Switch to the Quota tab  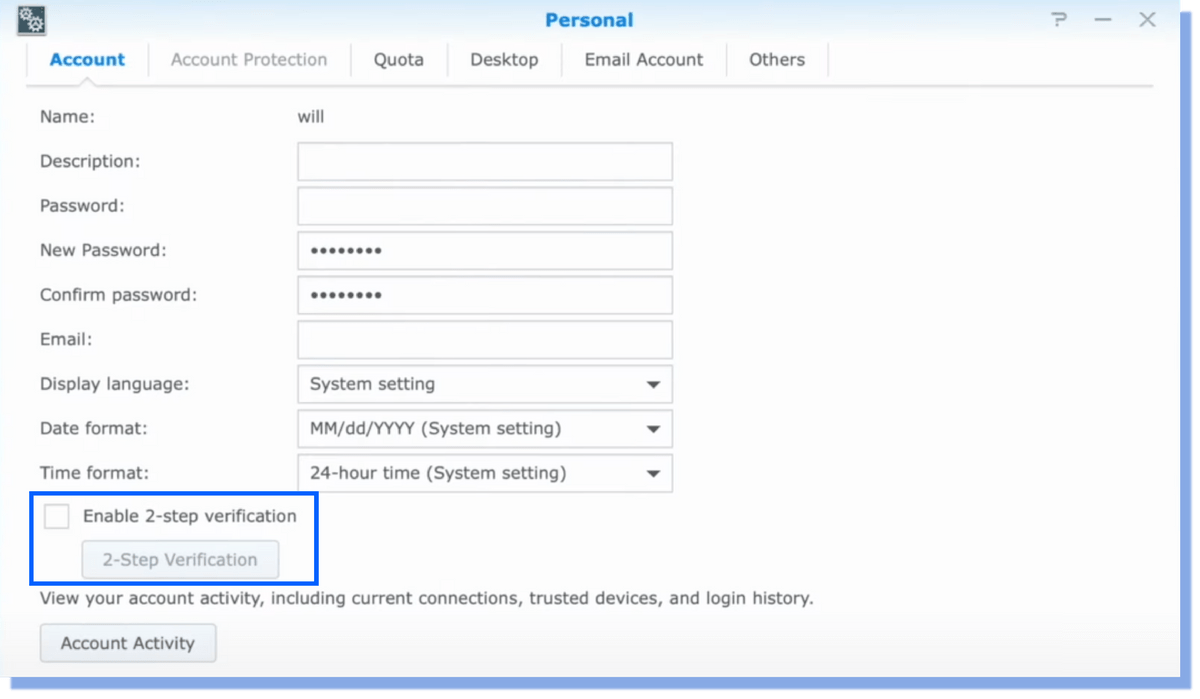(399, 60)
